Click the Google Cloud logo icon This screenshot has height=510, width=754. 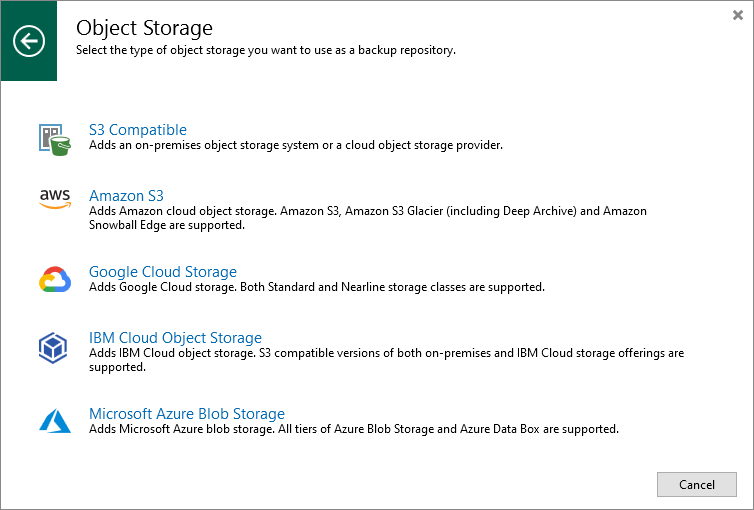coord(55,279)
